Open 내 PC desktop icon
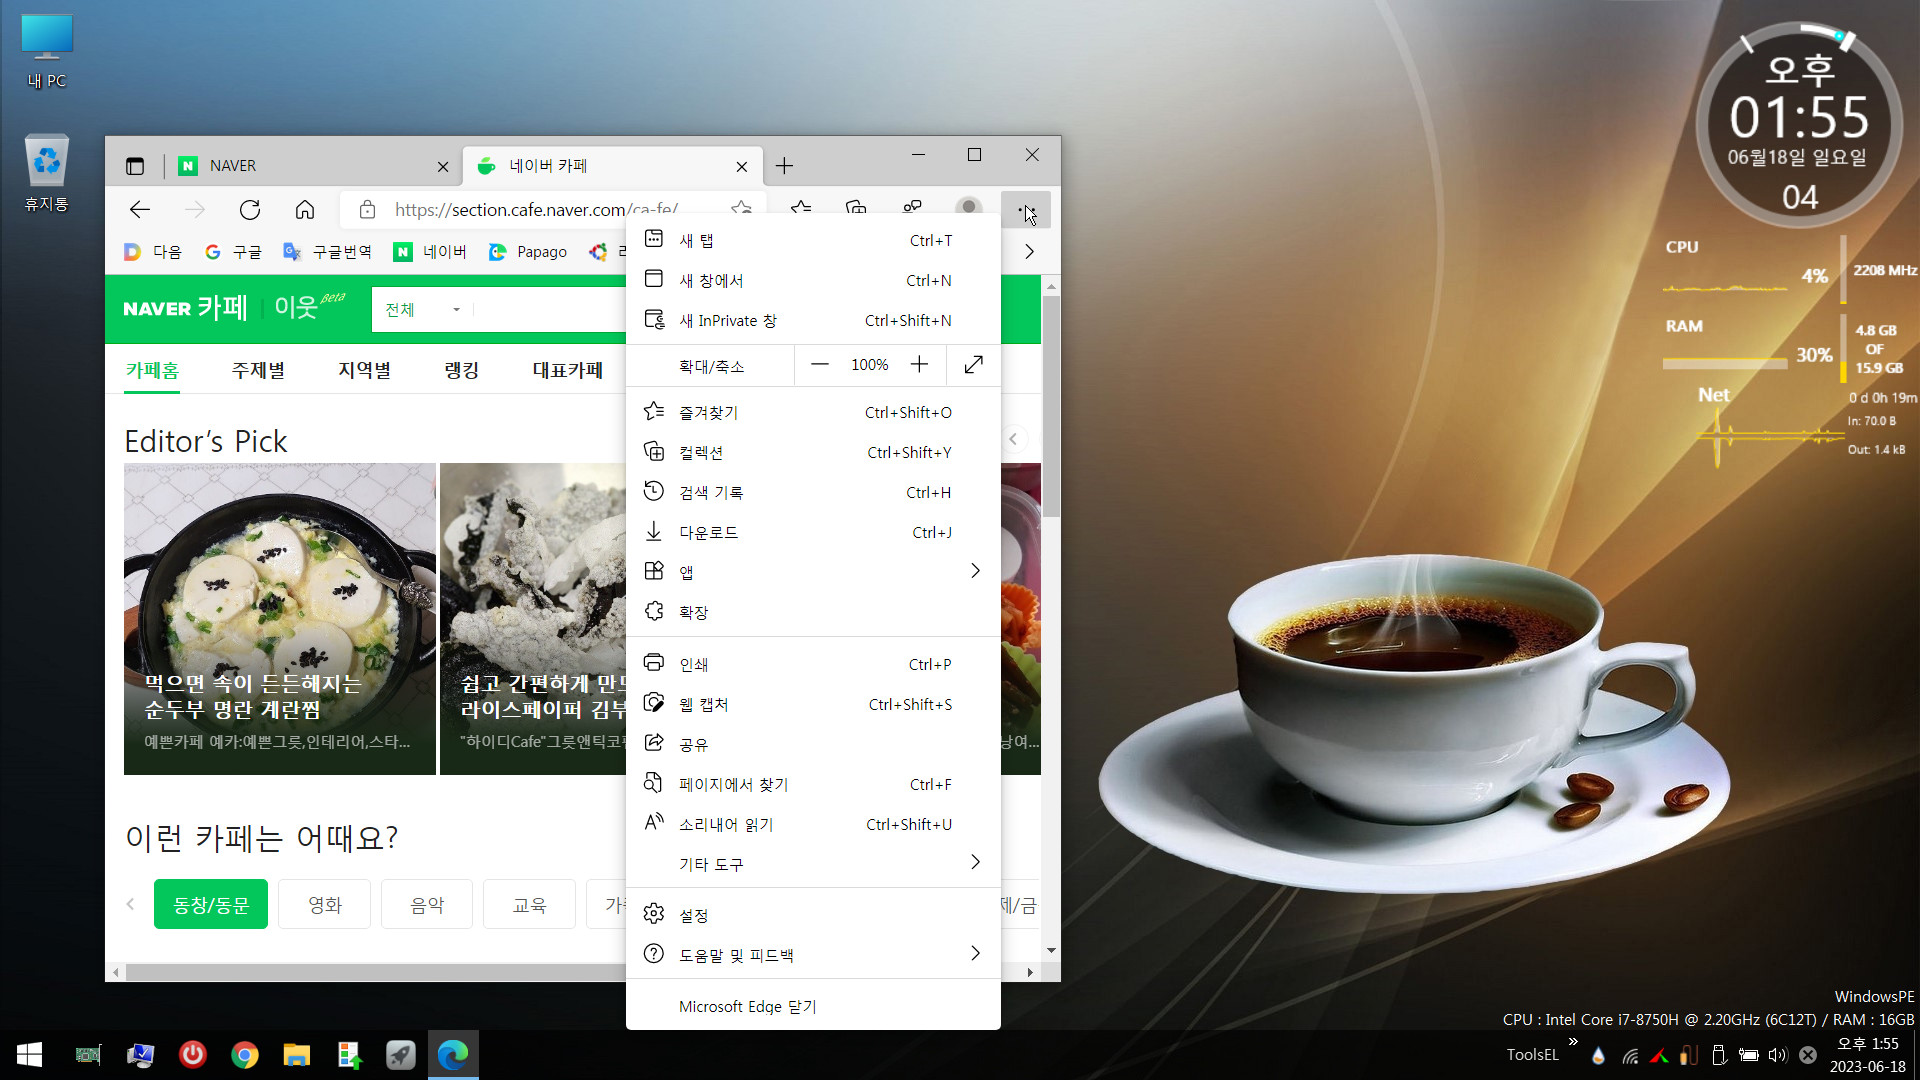This screenshot has height=1080, width=1920. point(46,52)
